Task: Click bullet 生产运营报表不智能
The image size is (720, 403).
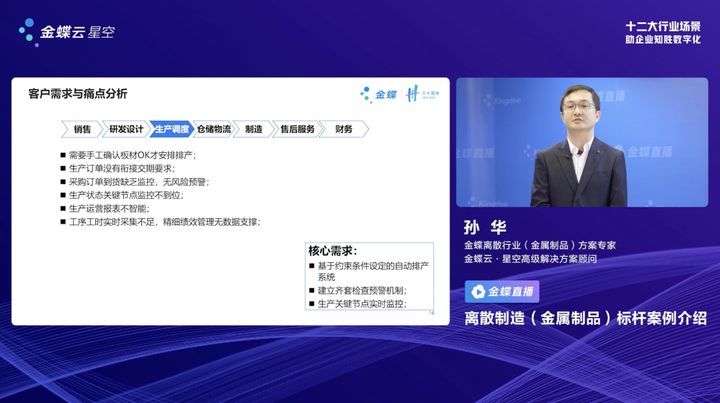Action: click(x=109, y=208)
